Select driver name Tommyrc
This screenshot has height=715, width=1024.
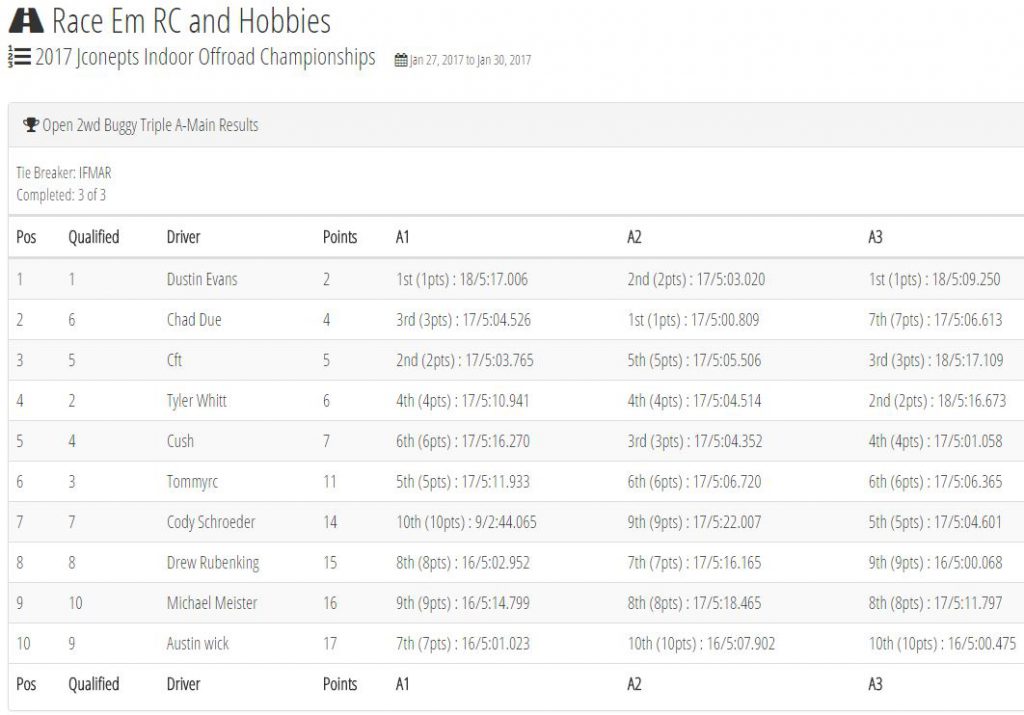pyautogui.click(x=192, y=482)
